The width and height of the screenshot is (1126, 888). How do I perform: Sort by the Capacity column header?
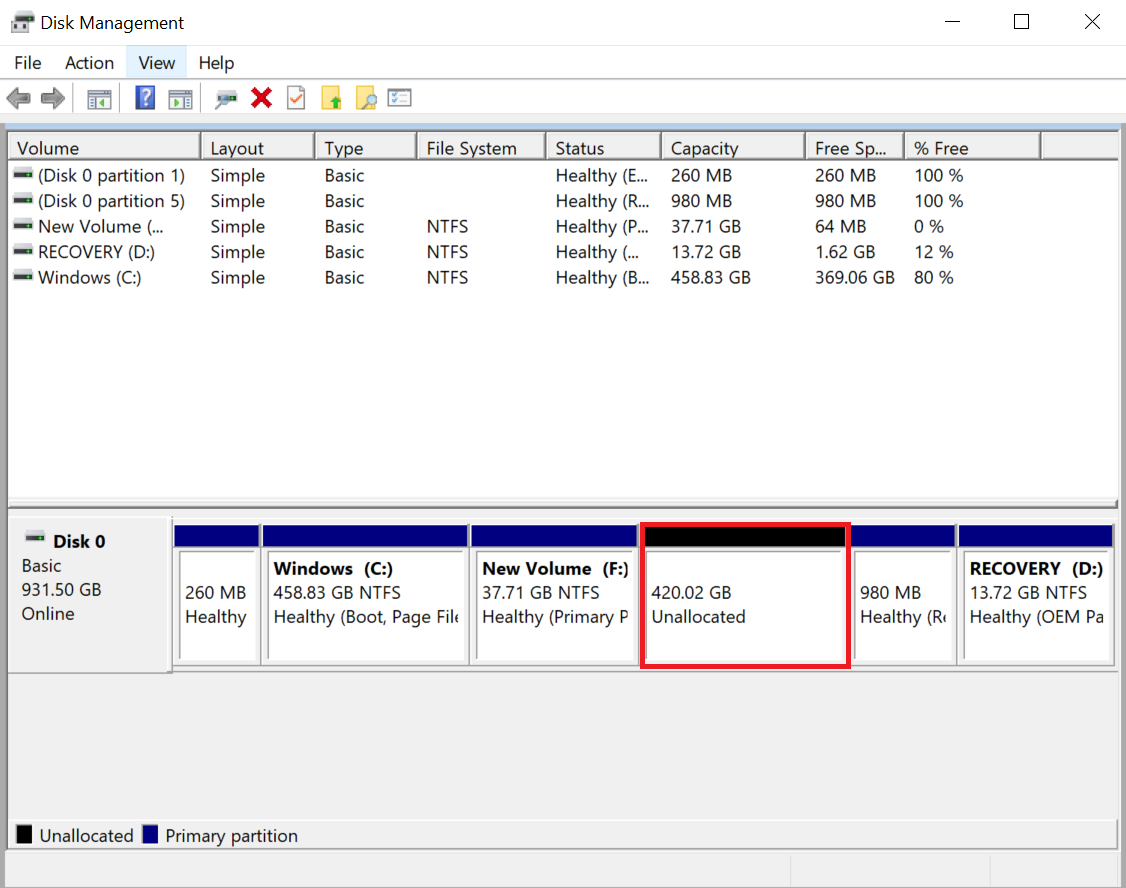pyautogui.click(x=733, y=146)
